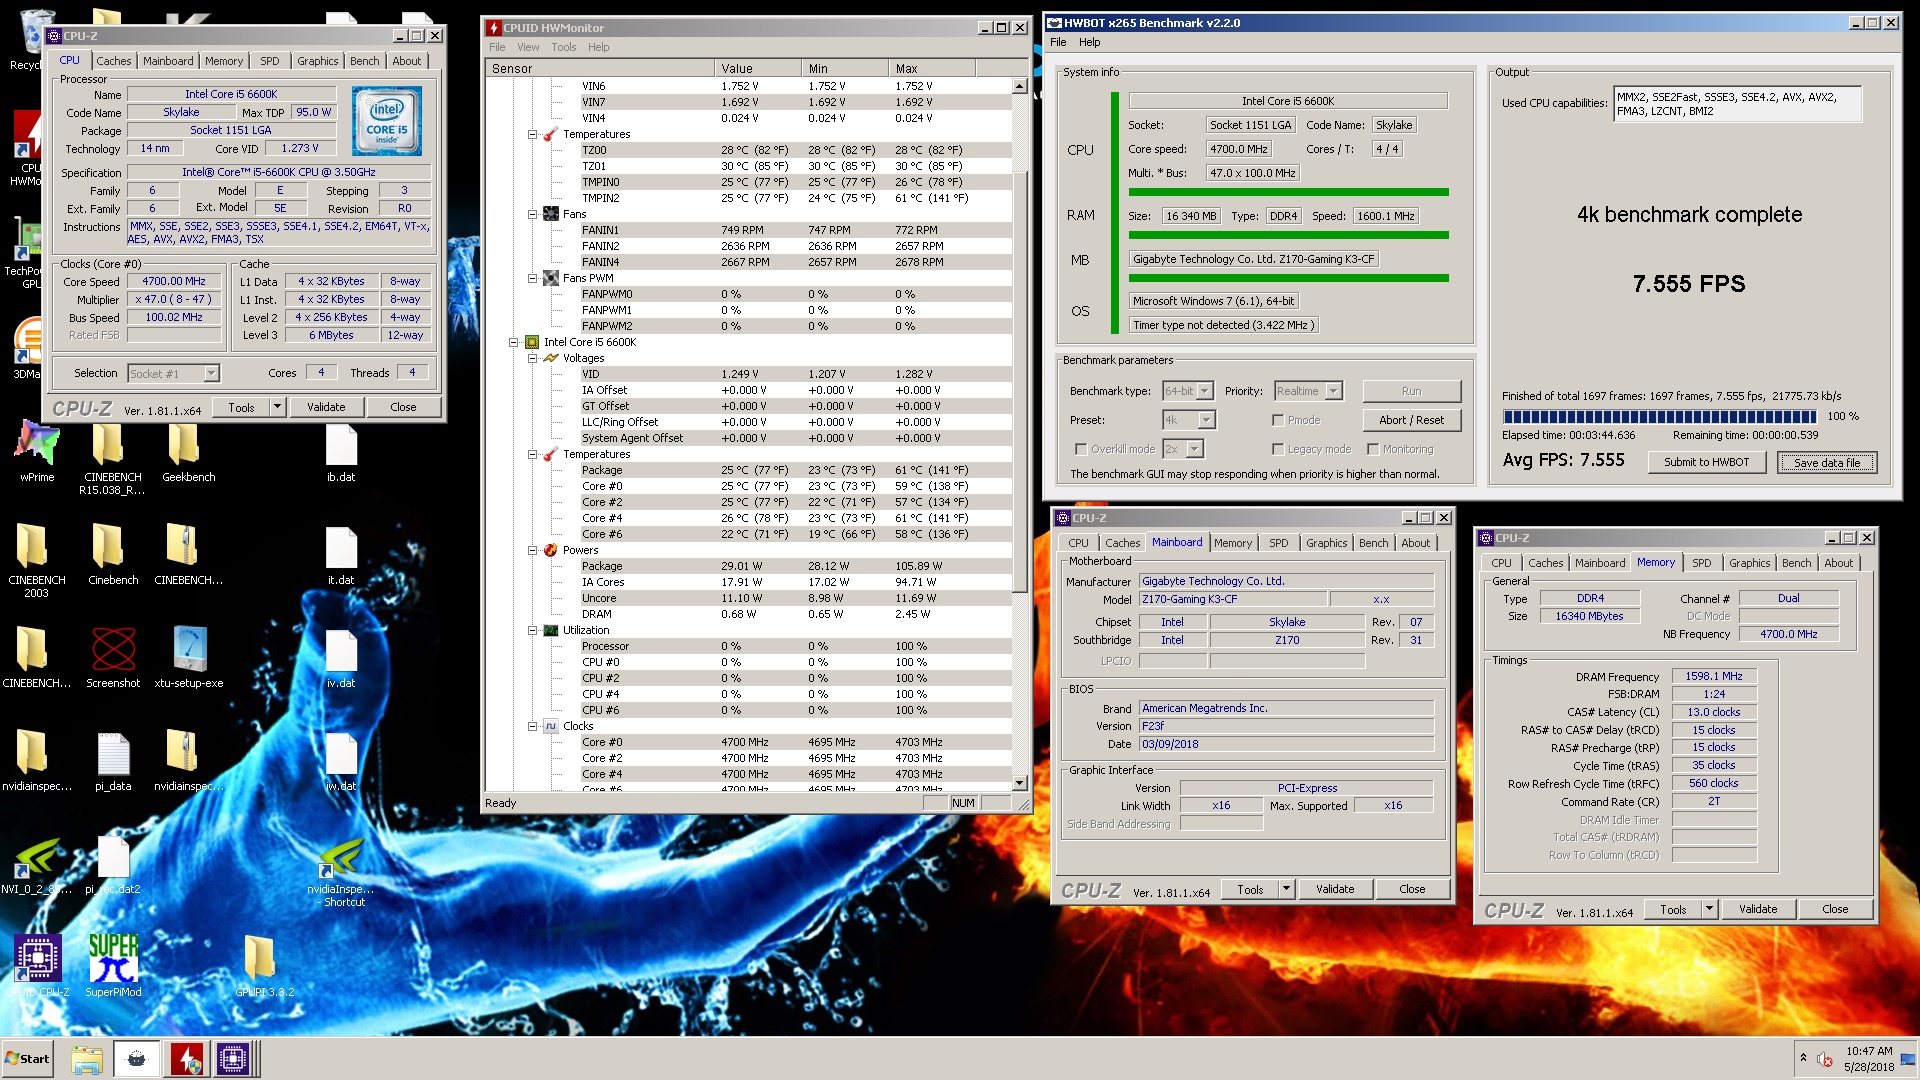The width and height of the screenshot is (1920, 1080).
Task: Toggle the Legacy mode checkbox
Action: (1278, 449)
